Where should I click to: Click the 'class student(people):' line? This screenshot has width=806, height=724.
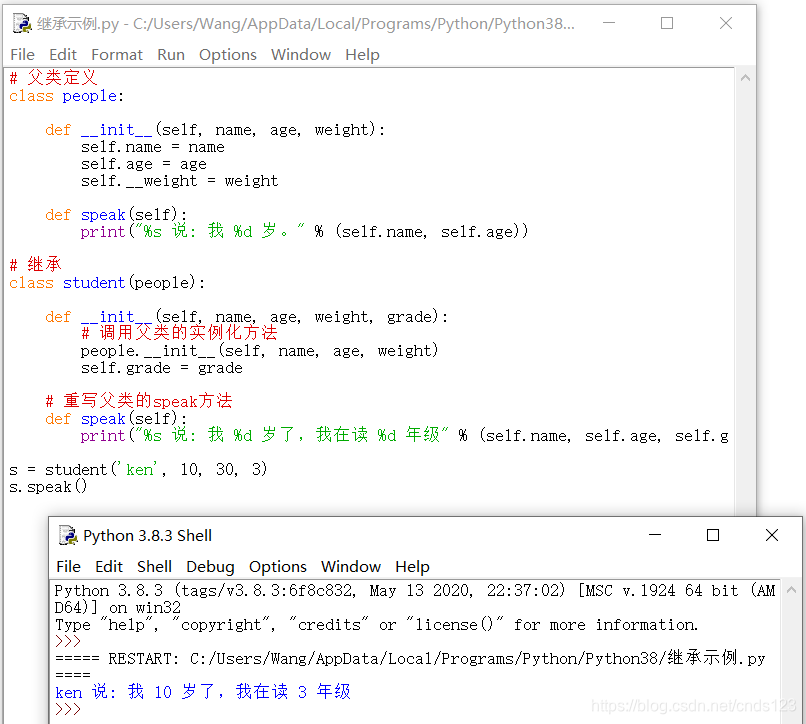pos(107,283)
